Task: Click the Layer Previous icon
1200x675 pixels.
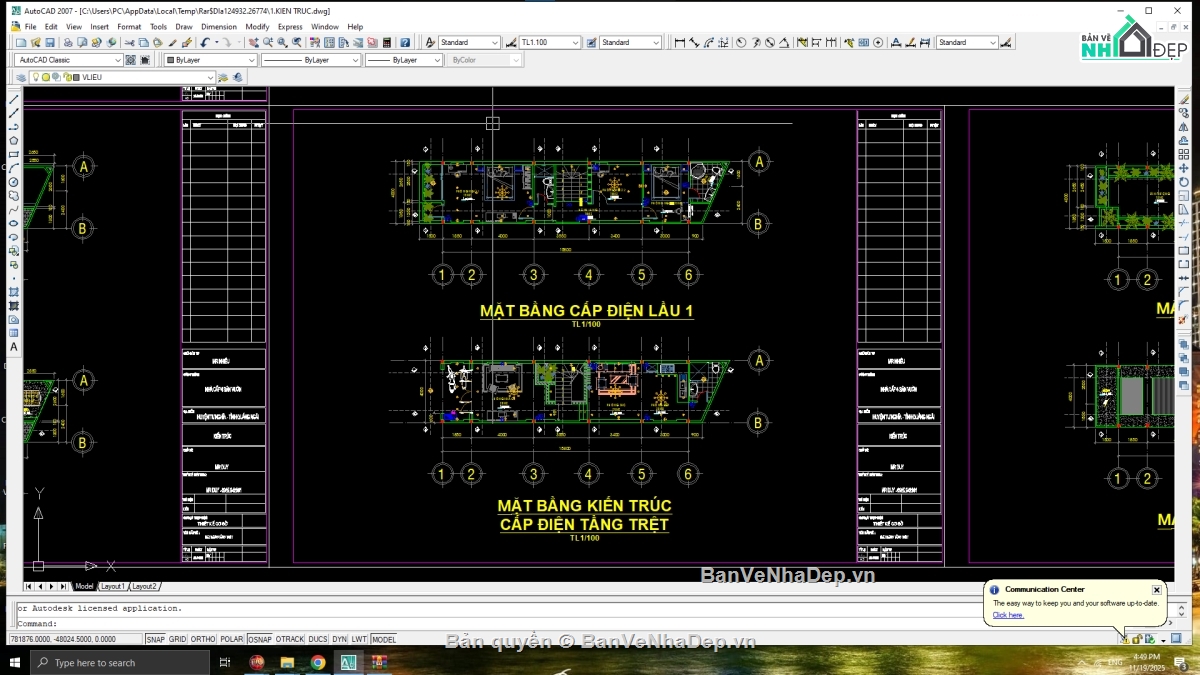Action: 237,77
